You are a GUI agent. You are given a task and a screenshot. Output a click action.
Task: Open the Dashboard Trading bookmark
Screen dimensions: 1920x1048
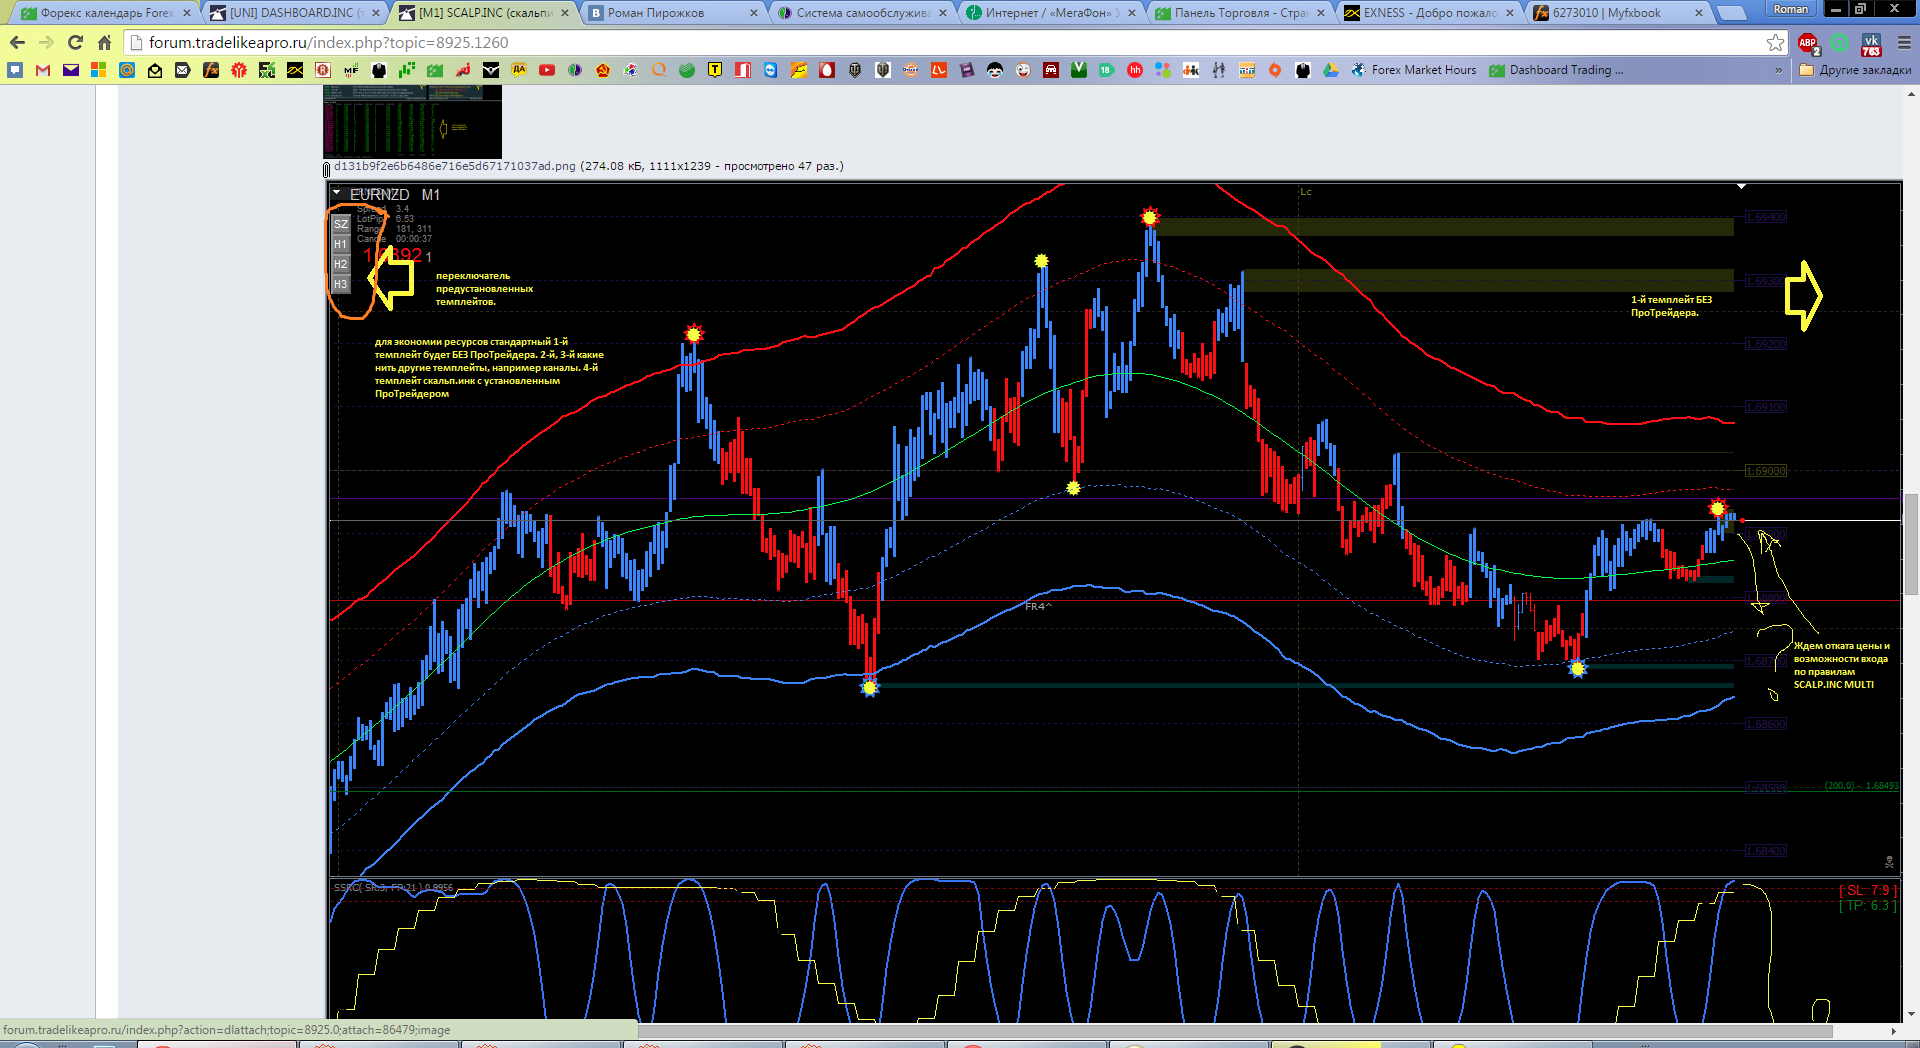pos(1556,70)
